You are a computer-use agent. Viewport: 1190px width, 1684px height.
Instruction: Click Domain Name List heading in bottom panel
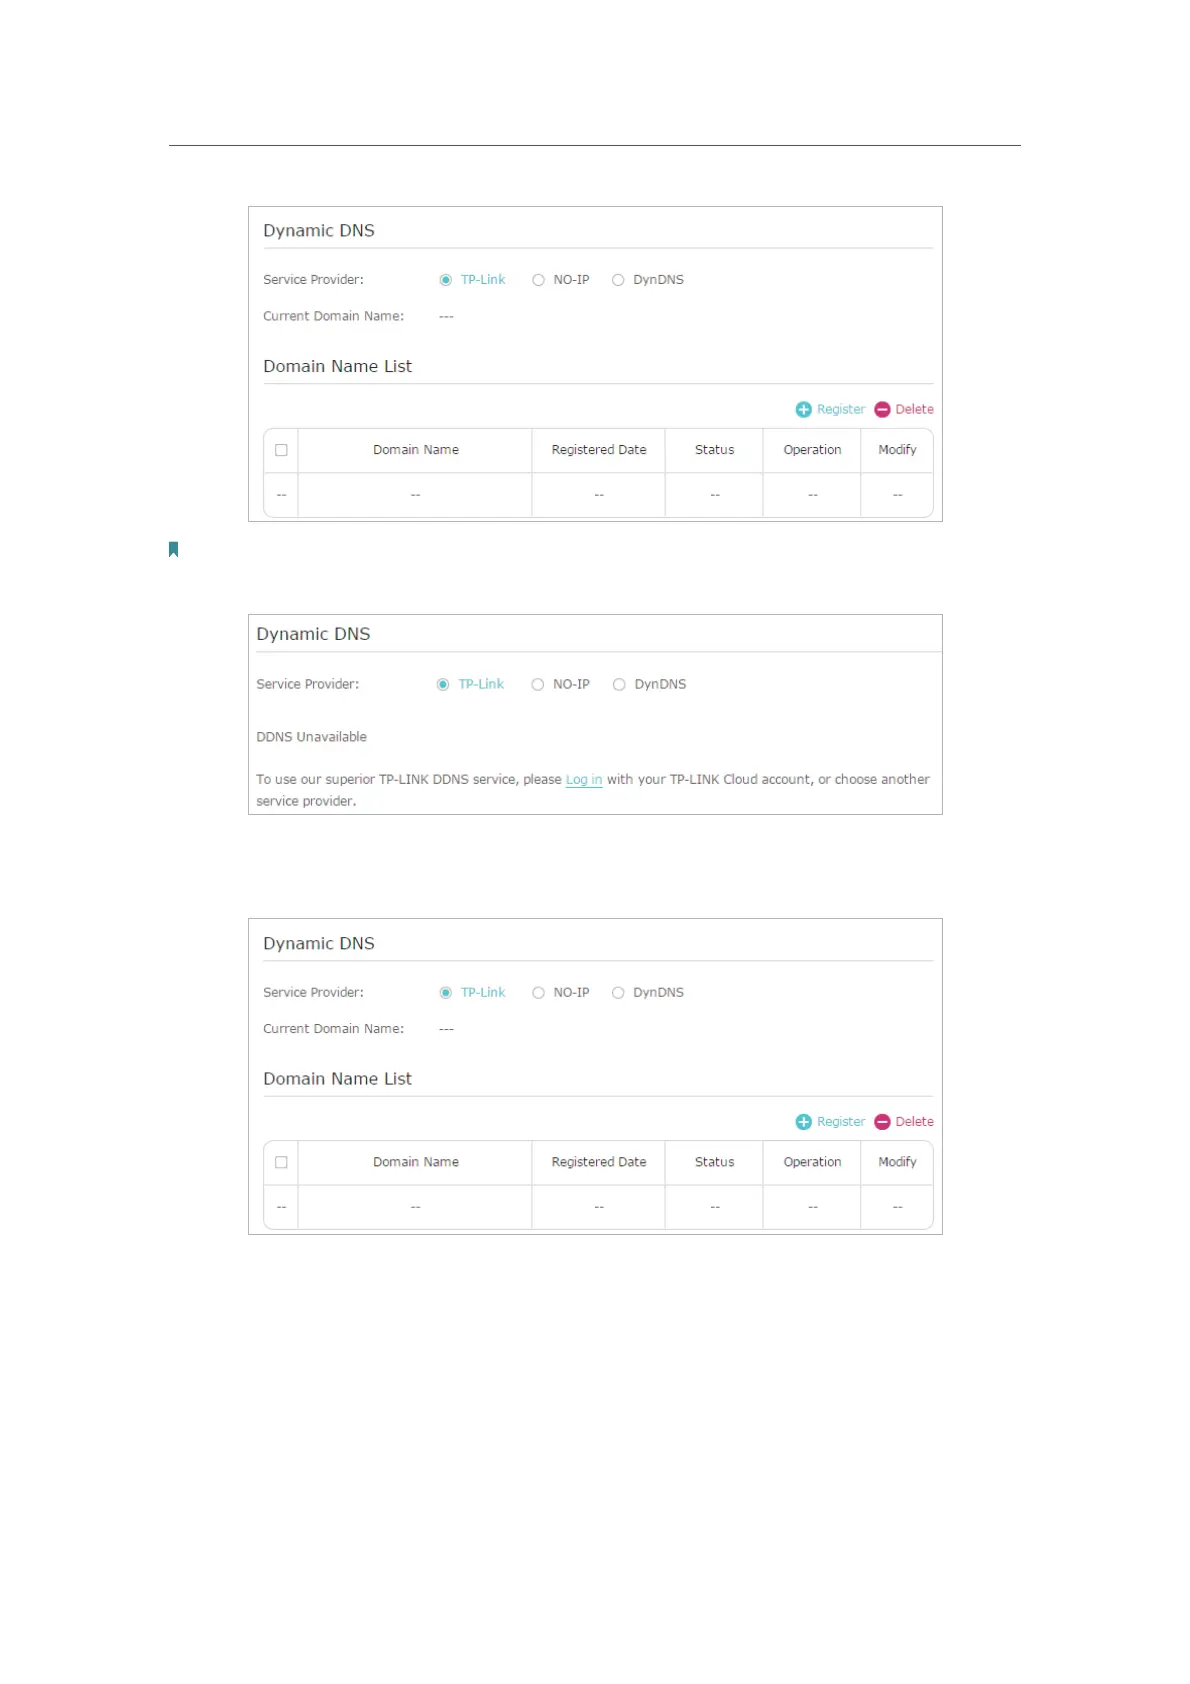338,1079
